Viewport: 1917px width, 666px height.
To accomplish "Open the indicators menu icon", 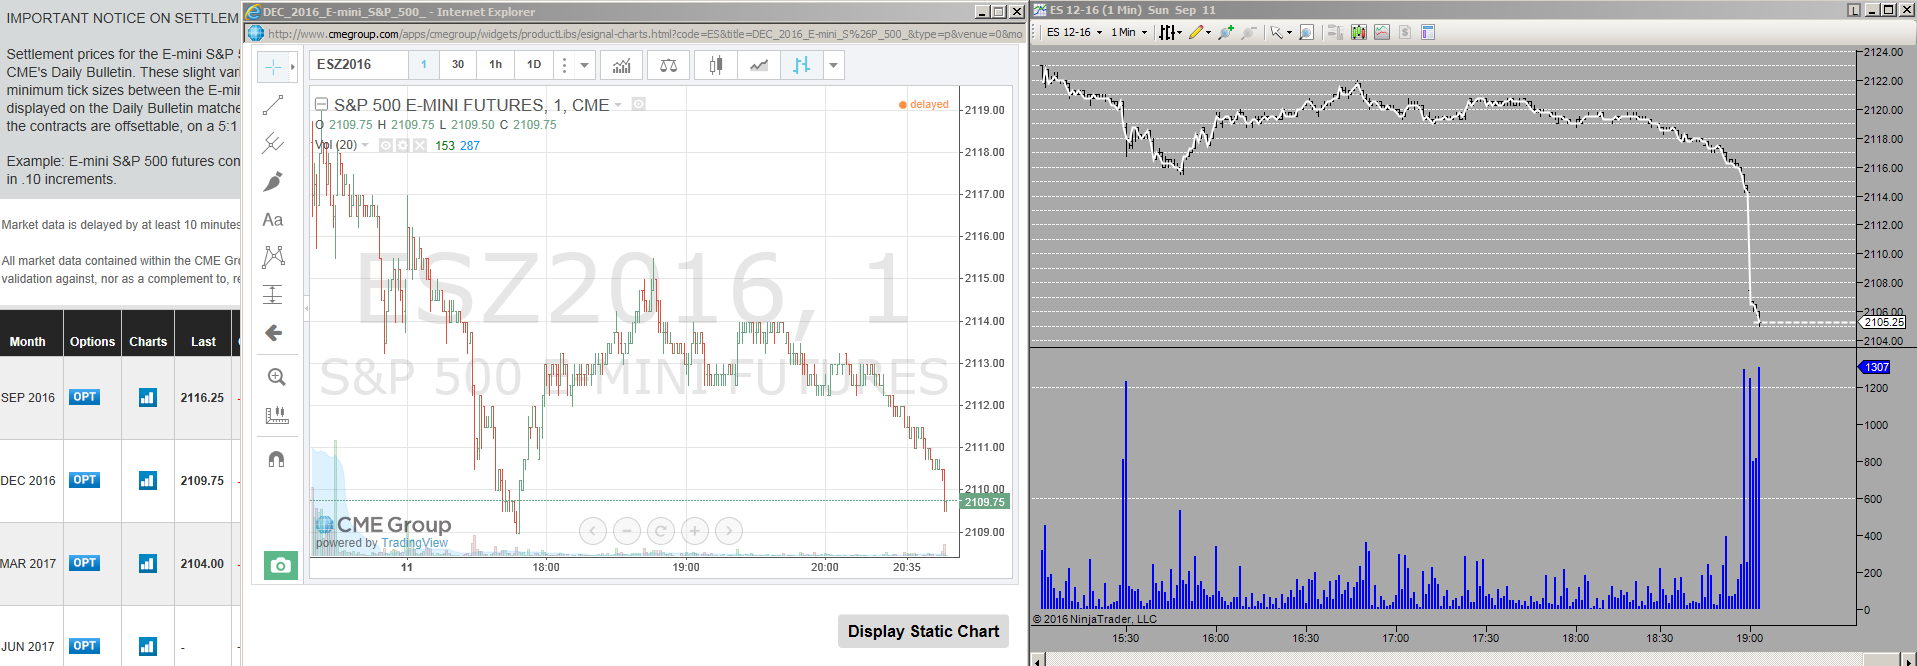I will [x=622, y=65].
